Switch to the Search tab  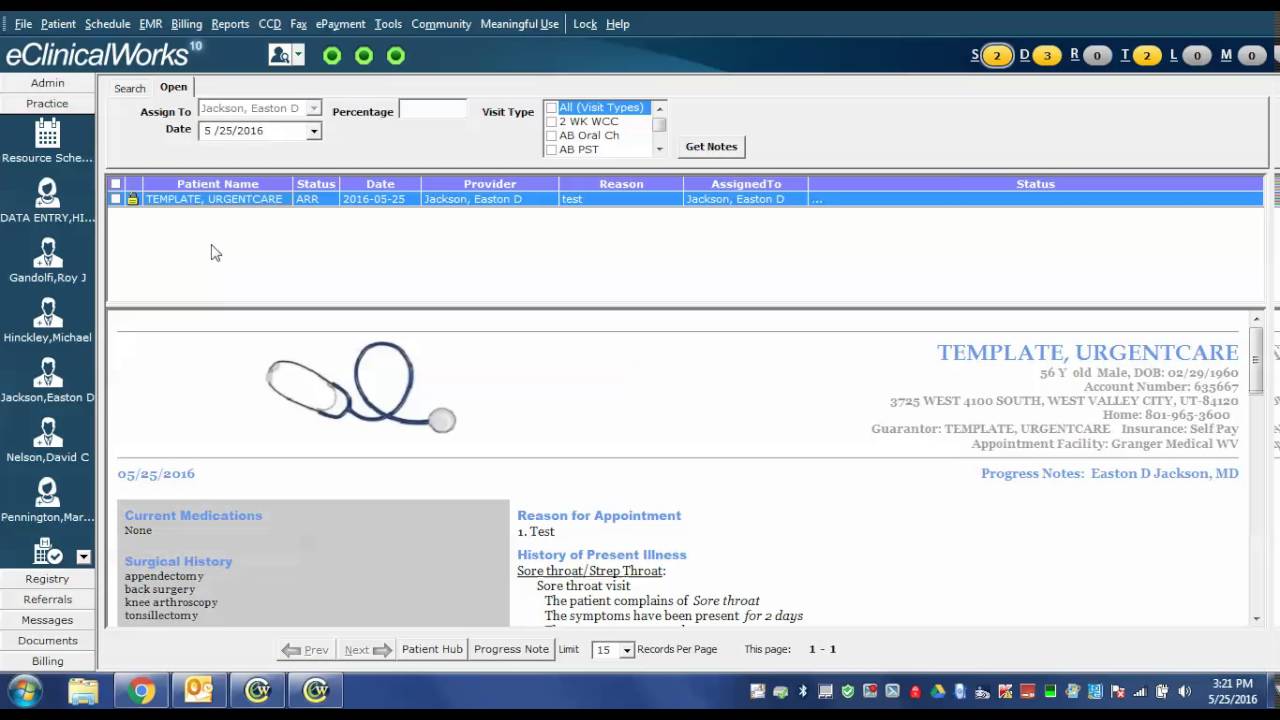coord(129,89)
